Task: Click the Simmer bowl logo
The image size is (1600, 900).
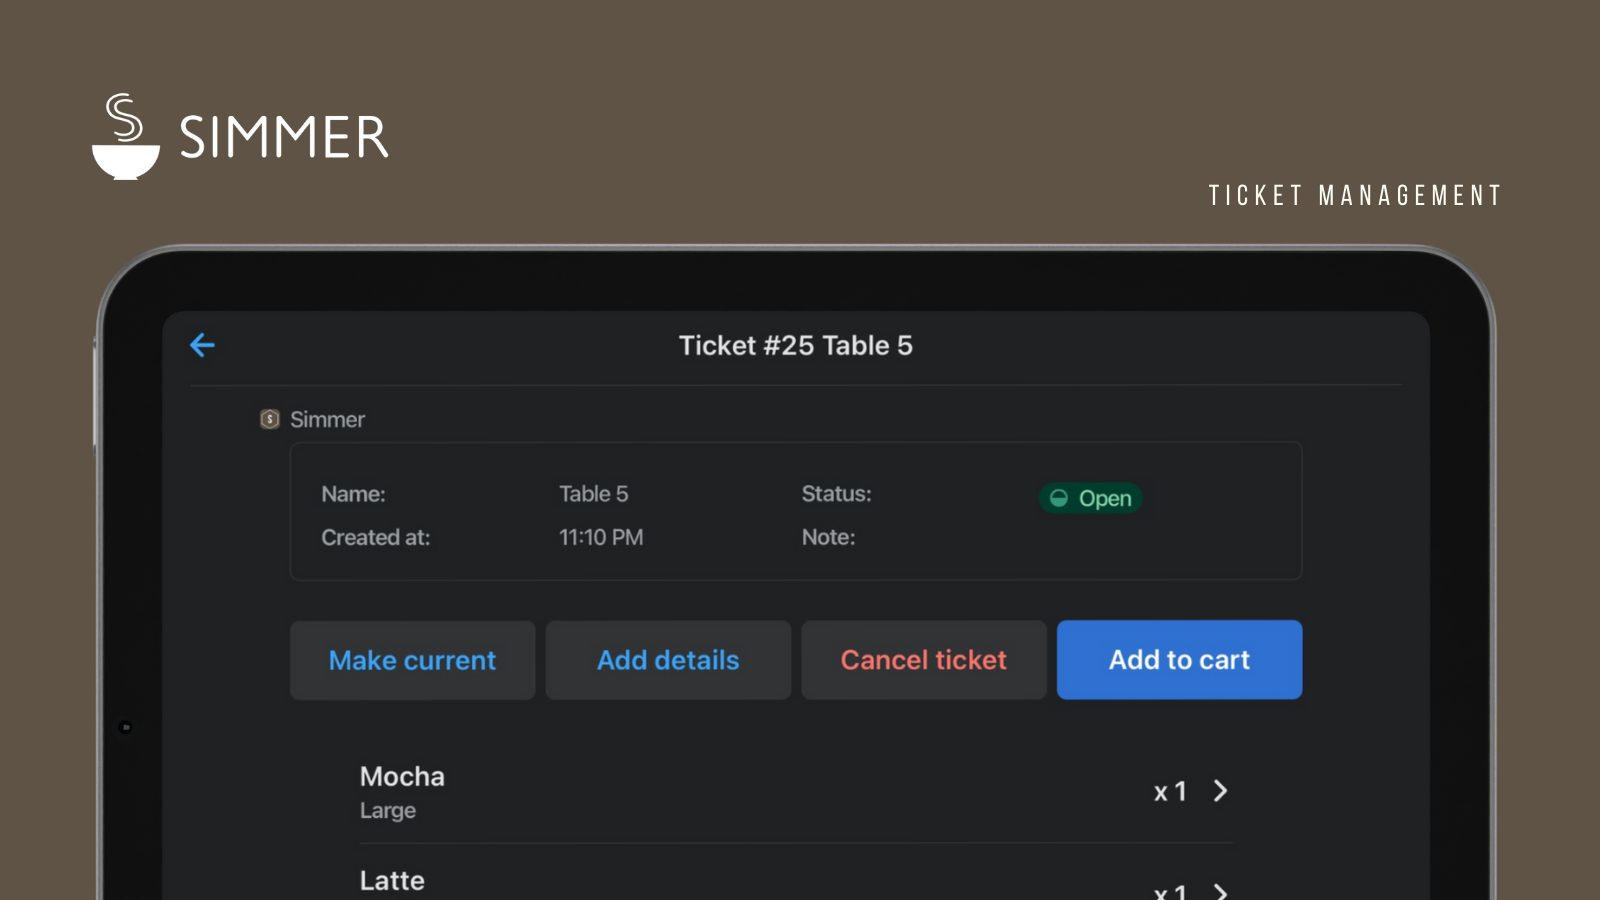Action: [124, 135]
